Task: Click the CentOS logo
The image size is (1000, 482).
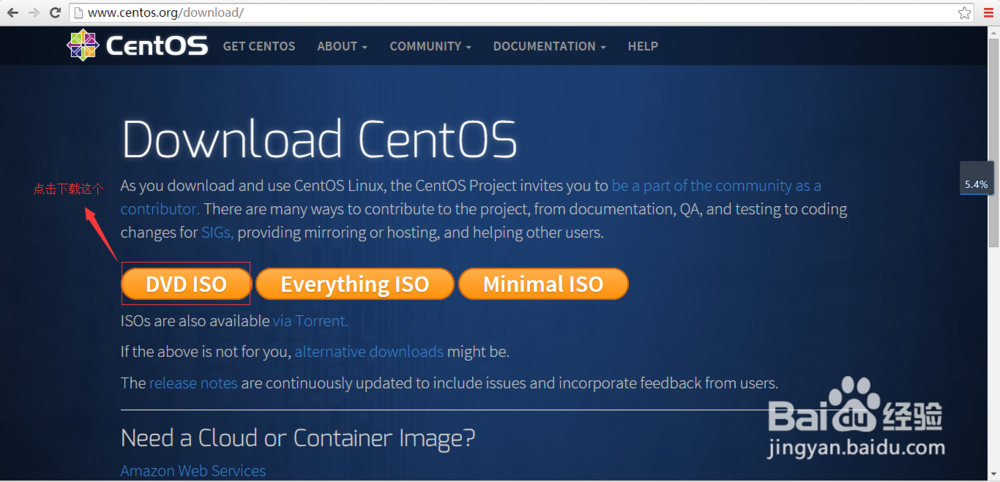Action: click(138, 45)
